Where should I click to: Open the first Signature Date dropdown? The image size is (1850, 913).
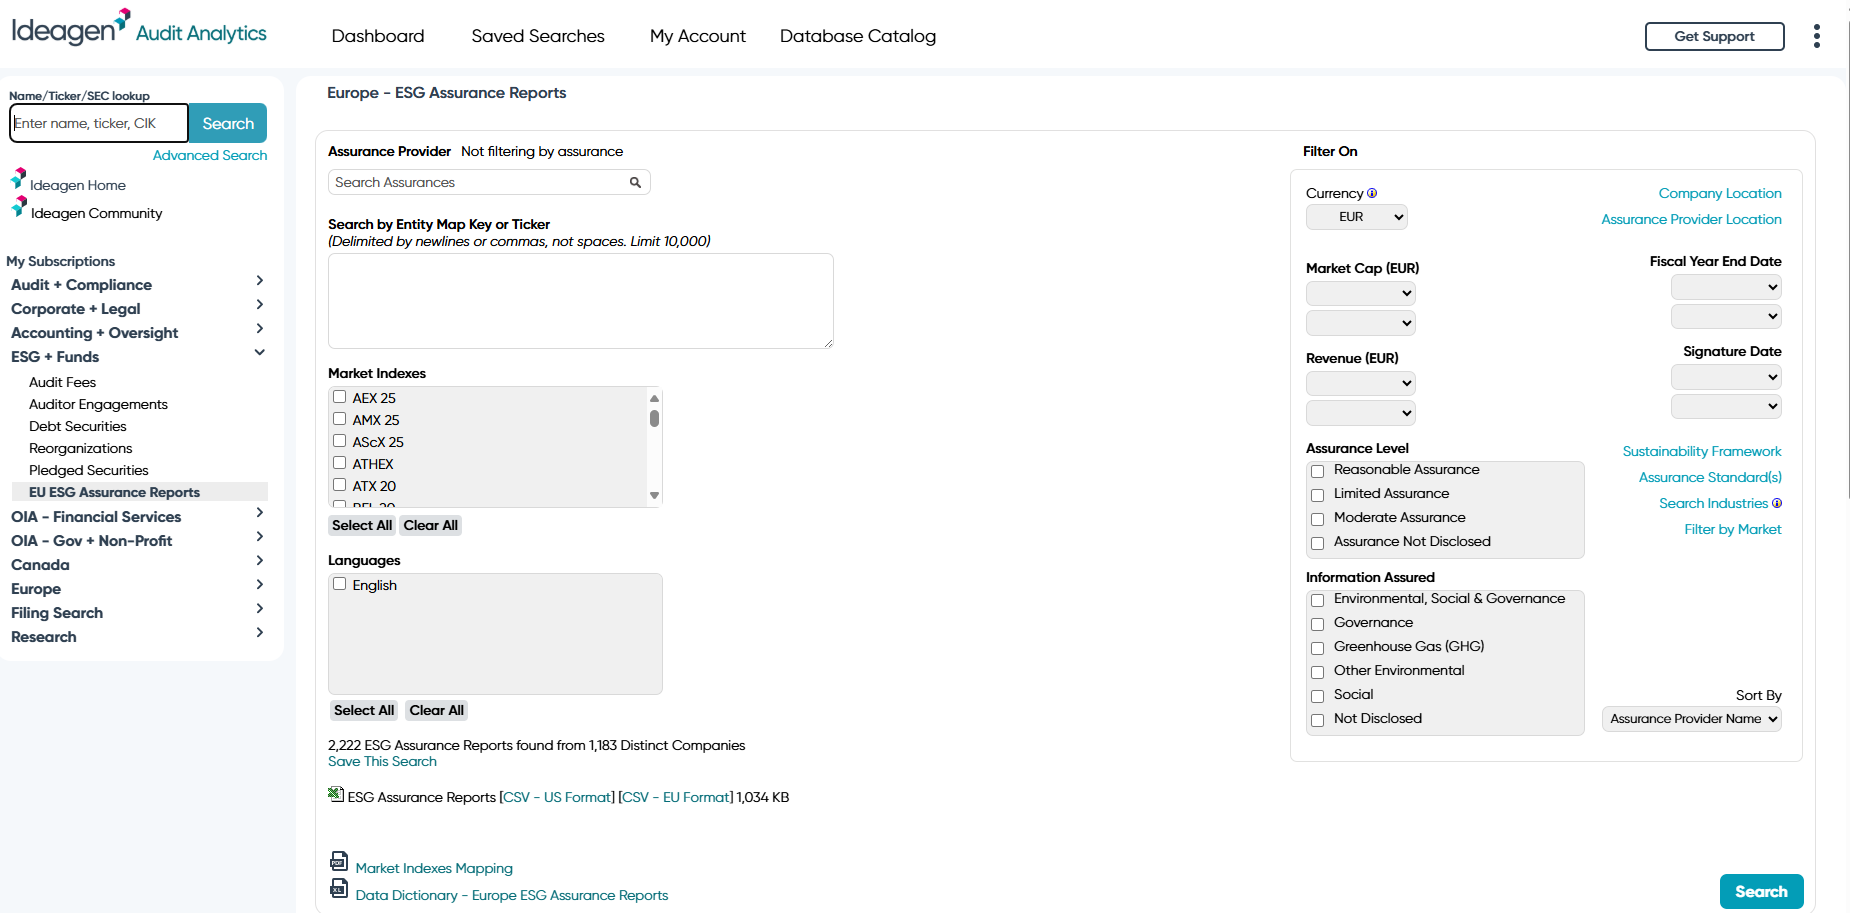pyautogui.click(x=1726, y=377)
